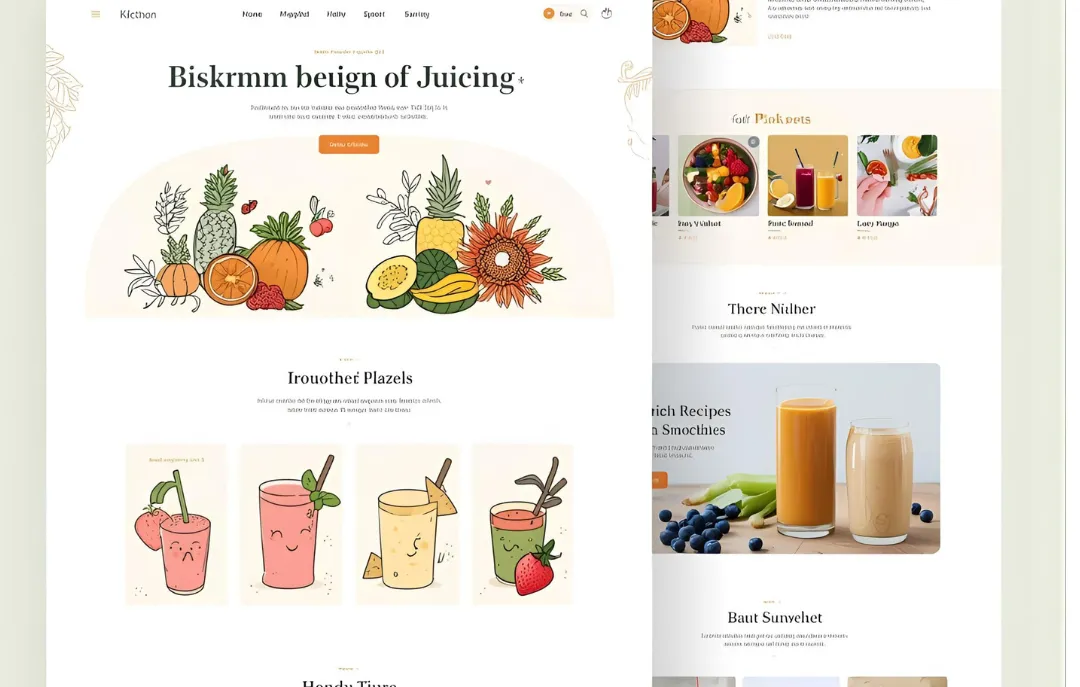Image resolution: width=1080 pixels, height=687 pixels.
Task: Click the search magnifier icon in header
Action: (x=584, y=14)
